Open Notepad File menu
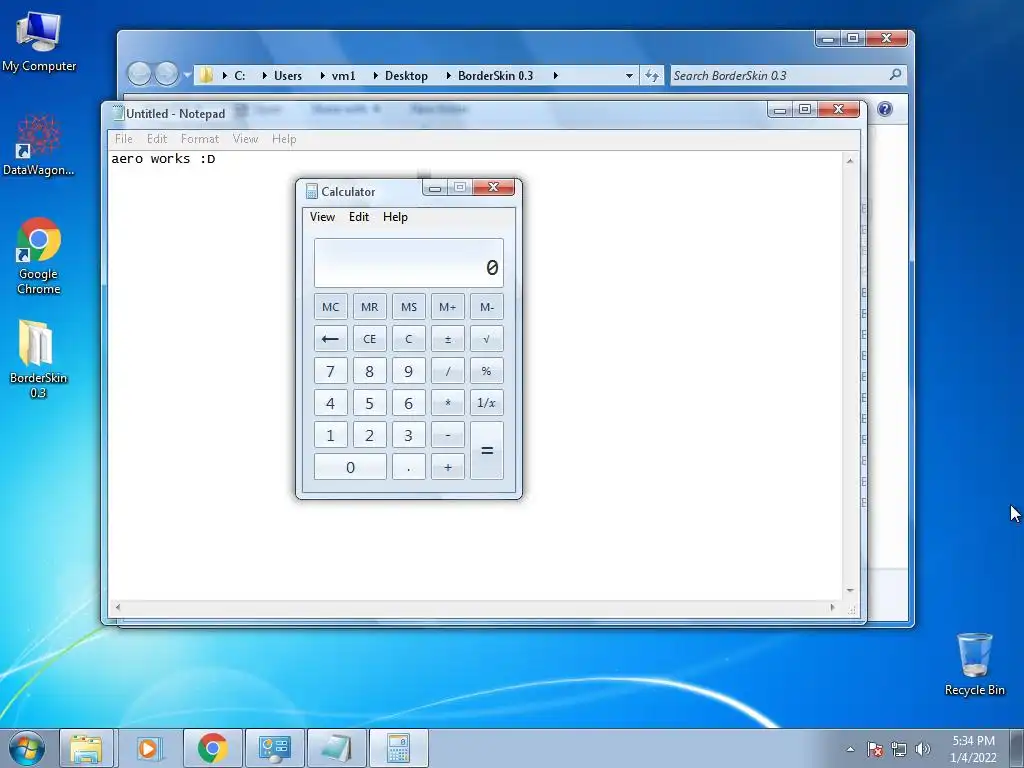Image resolution: width=1024 pixels, height=768 pixels. [x=123, y=138]
